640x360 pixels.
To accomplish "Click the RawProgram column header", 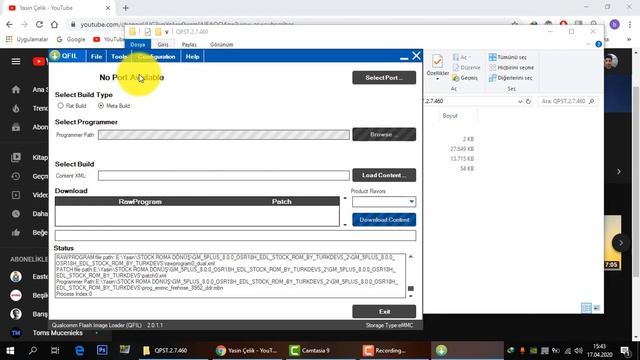I will tap(140, 202).
